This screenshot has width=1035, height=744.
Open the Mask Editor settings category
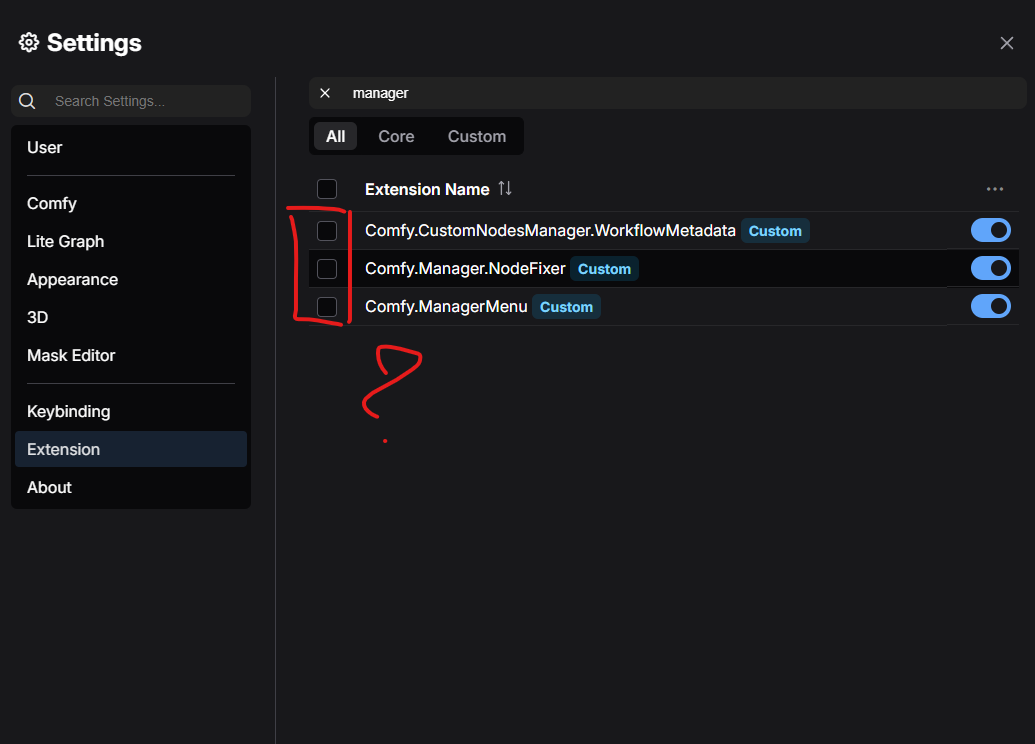click(131, 355)
